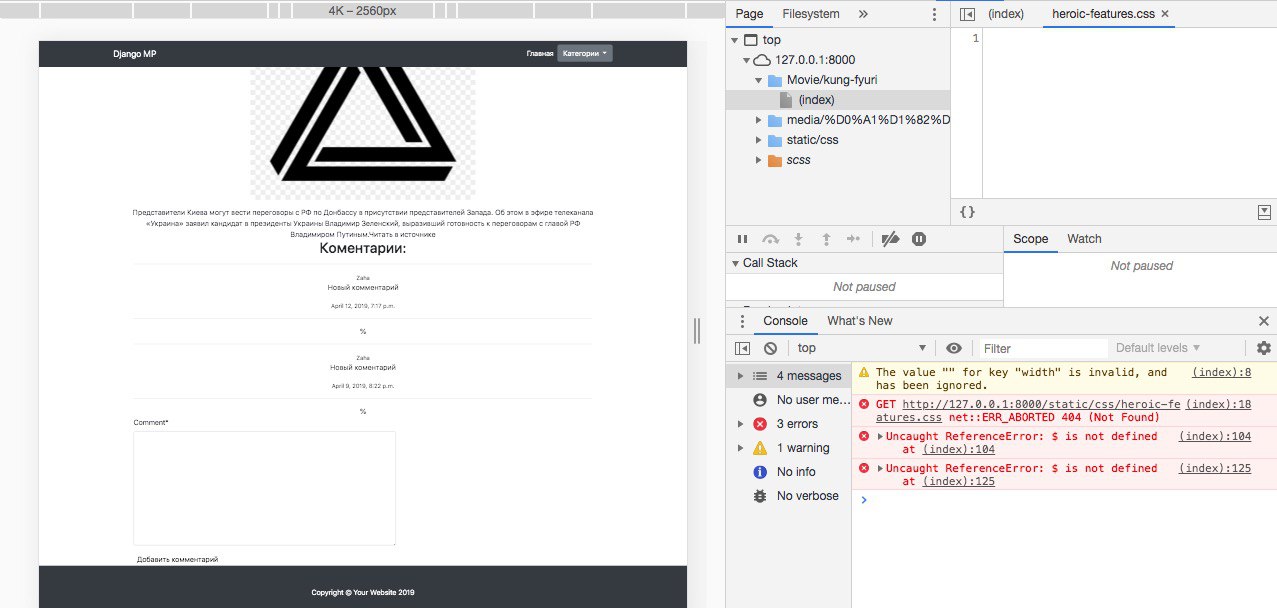Switch to the Scope tab

click(1030, 239)
